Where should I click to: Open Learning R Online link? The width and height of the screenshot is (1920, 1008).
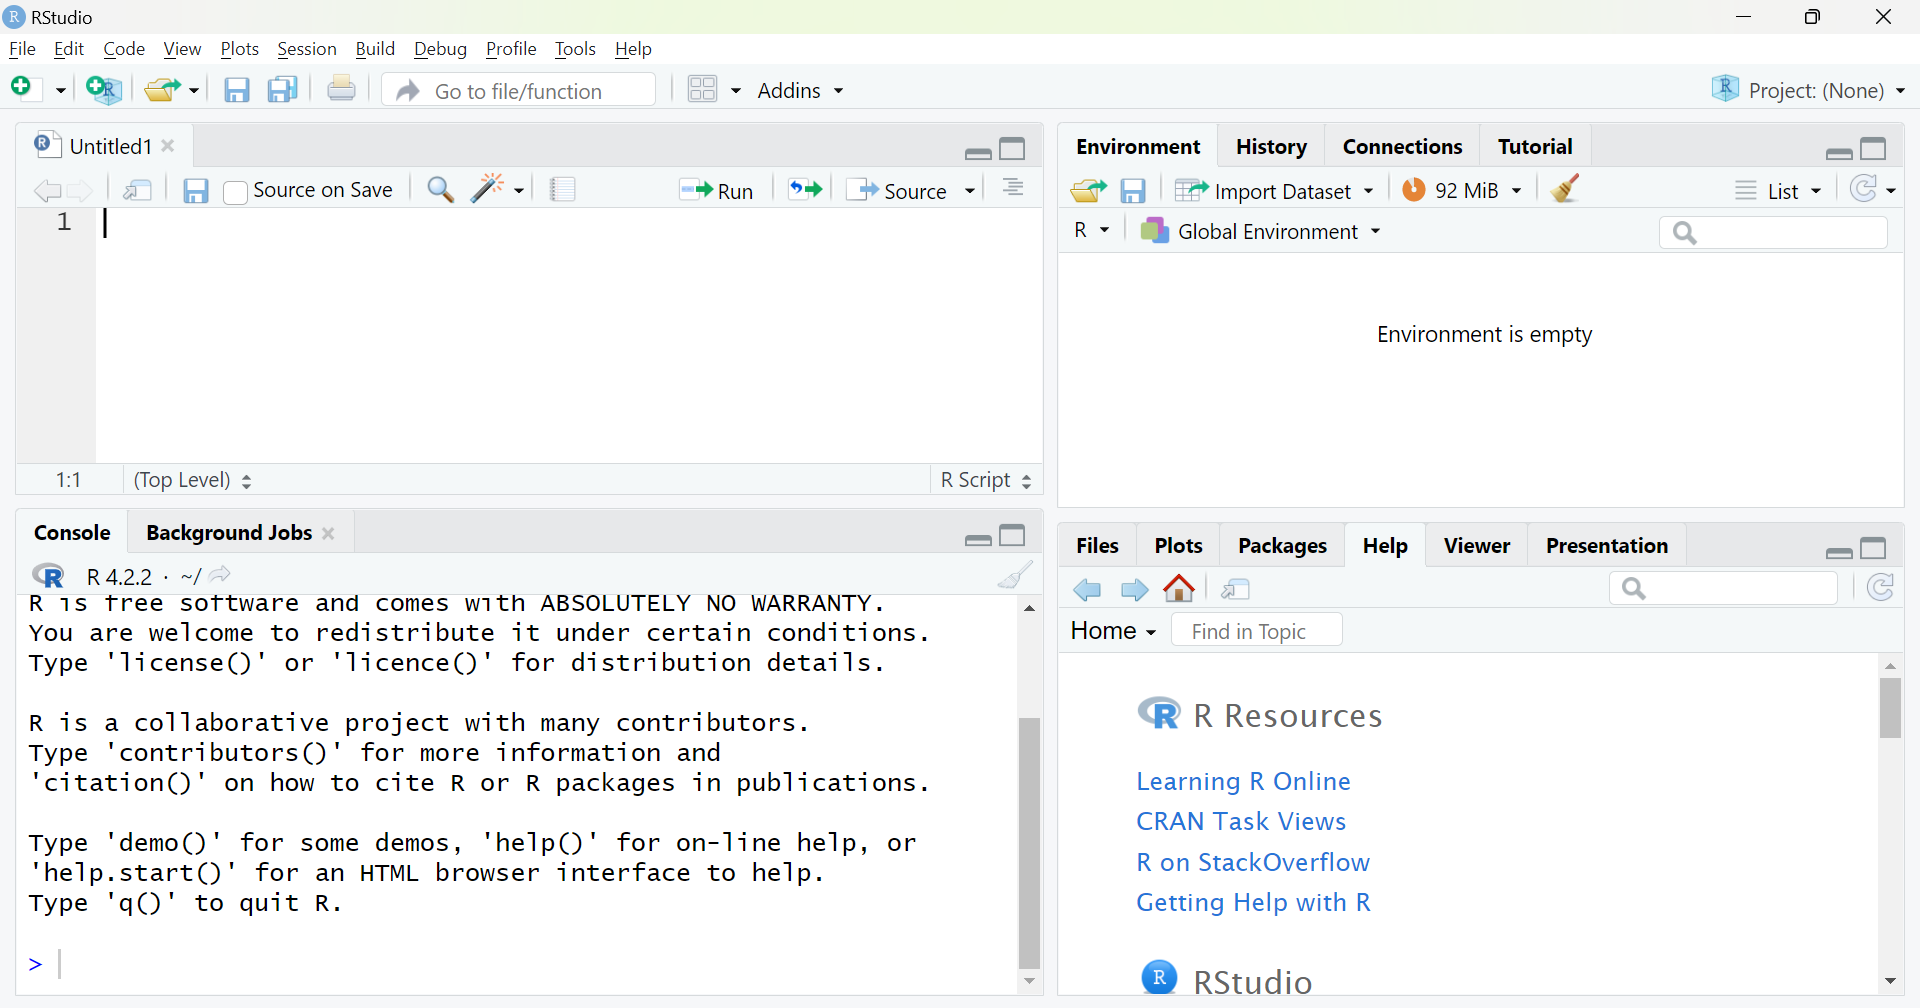[1243, 781]
